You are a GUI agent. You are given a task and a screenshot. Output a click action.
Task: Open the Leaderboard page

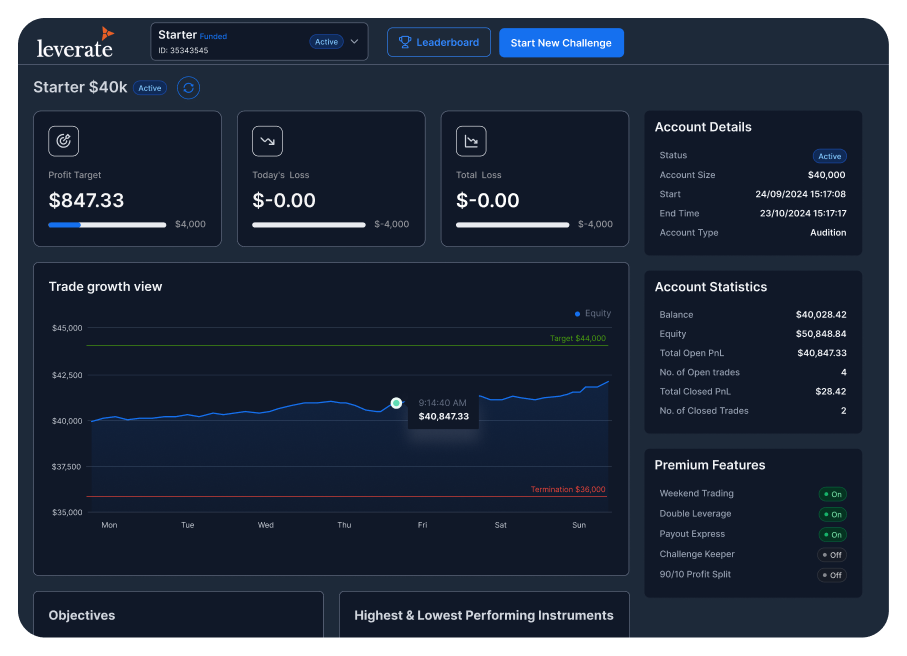point(439,43)
